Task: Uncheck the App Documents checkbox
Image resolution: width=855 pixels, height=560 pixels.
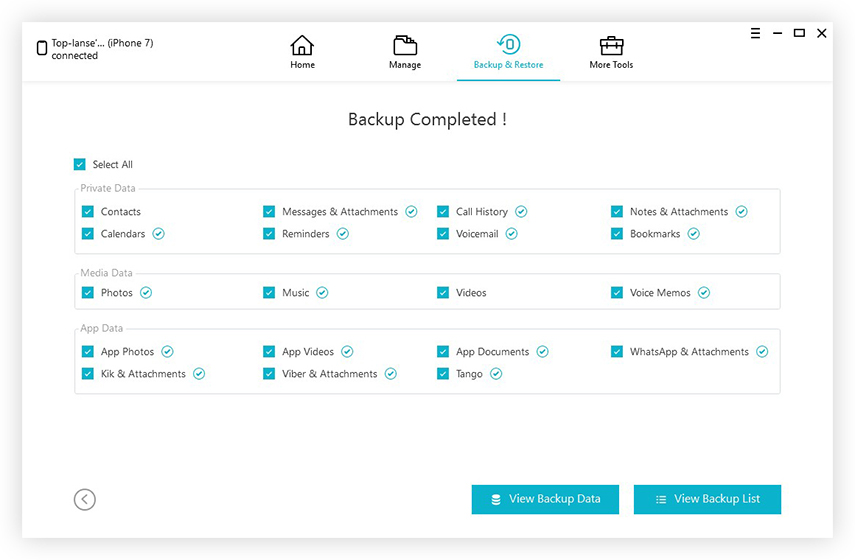Action: pos(443,352)
